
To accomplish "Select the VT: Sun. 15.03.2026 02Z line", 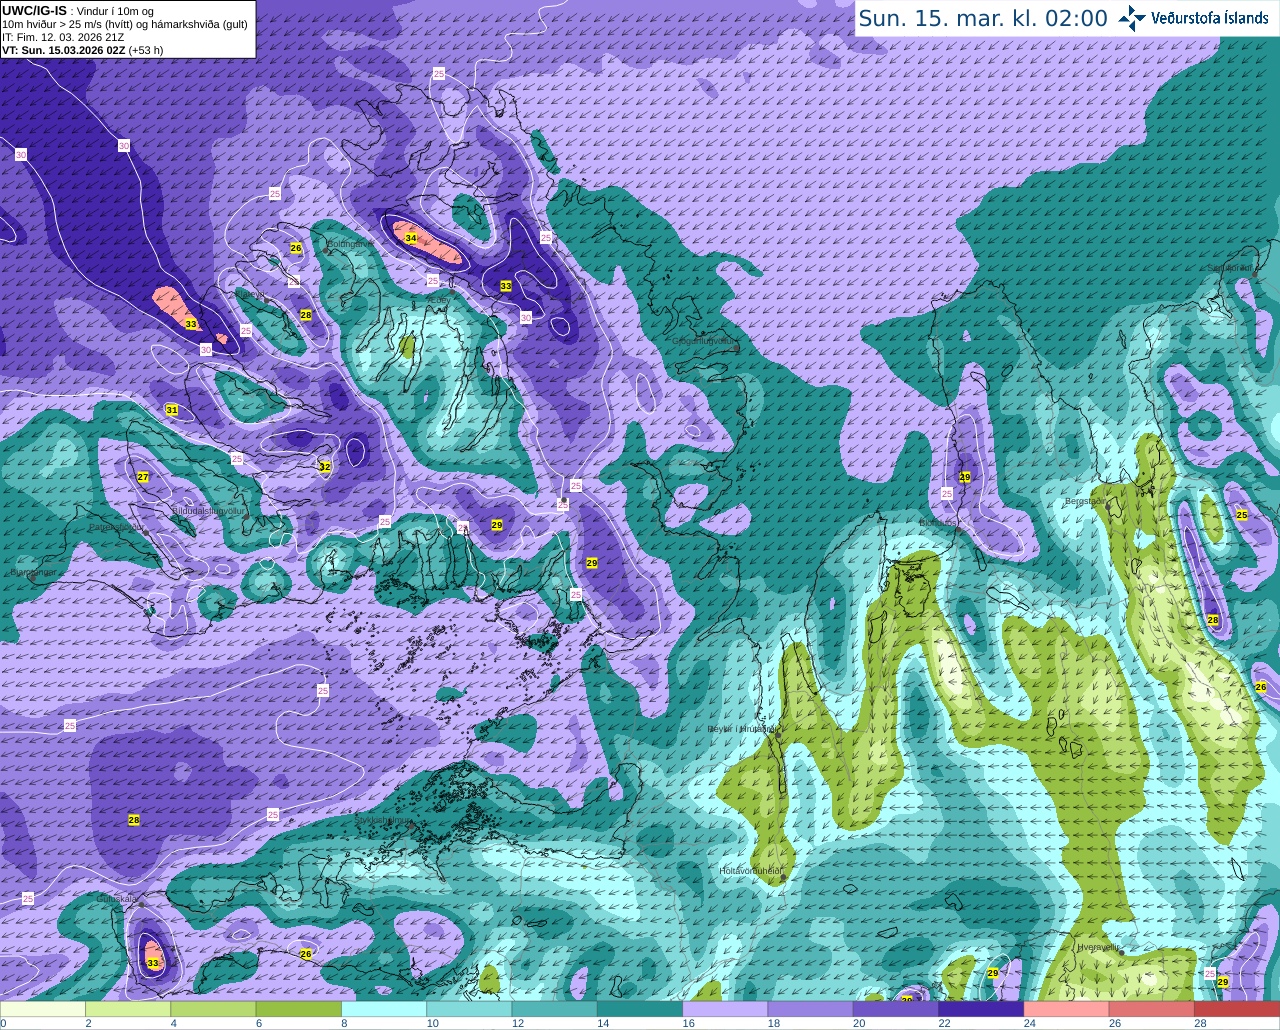I will (82, 50).
